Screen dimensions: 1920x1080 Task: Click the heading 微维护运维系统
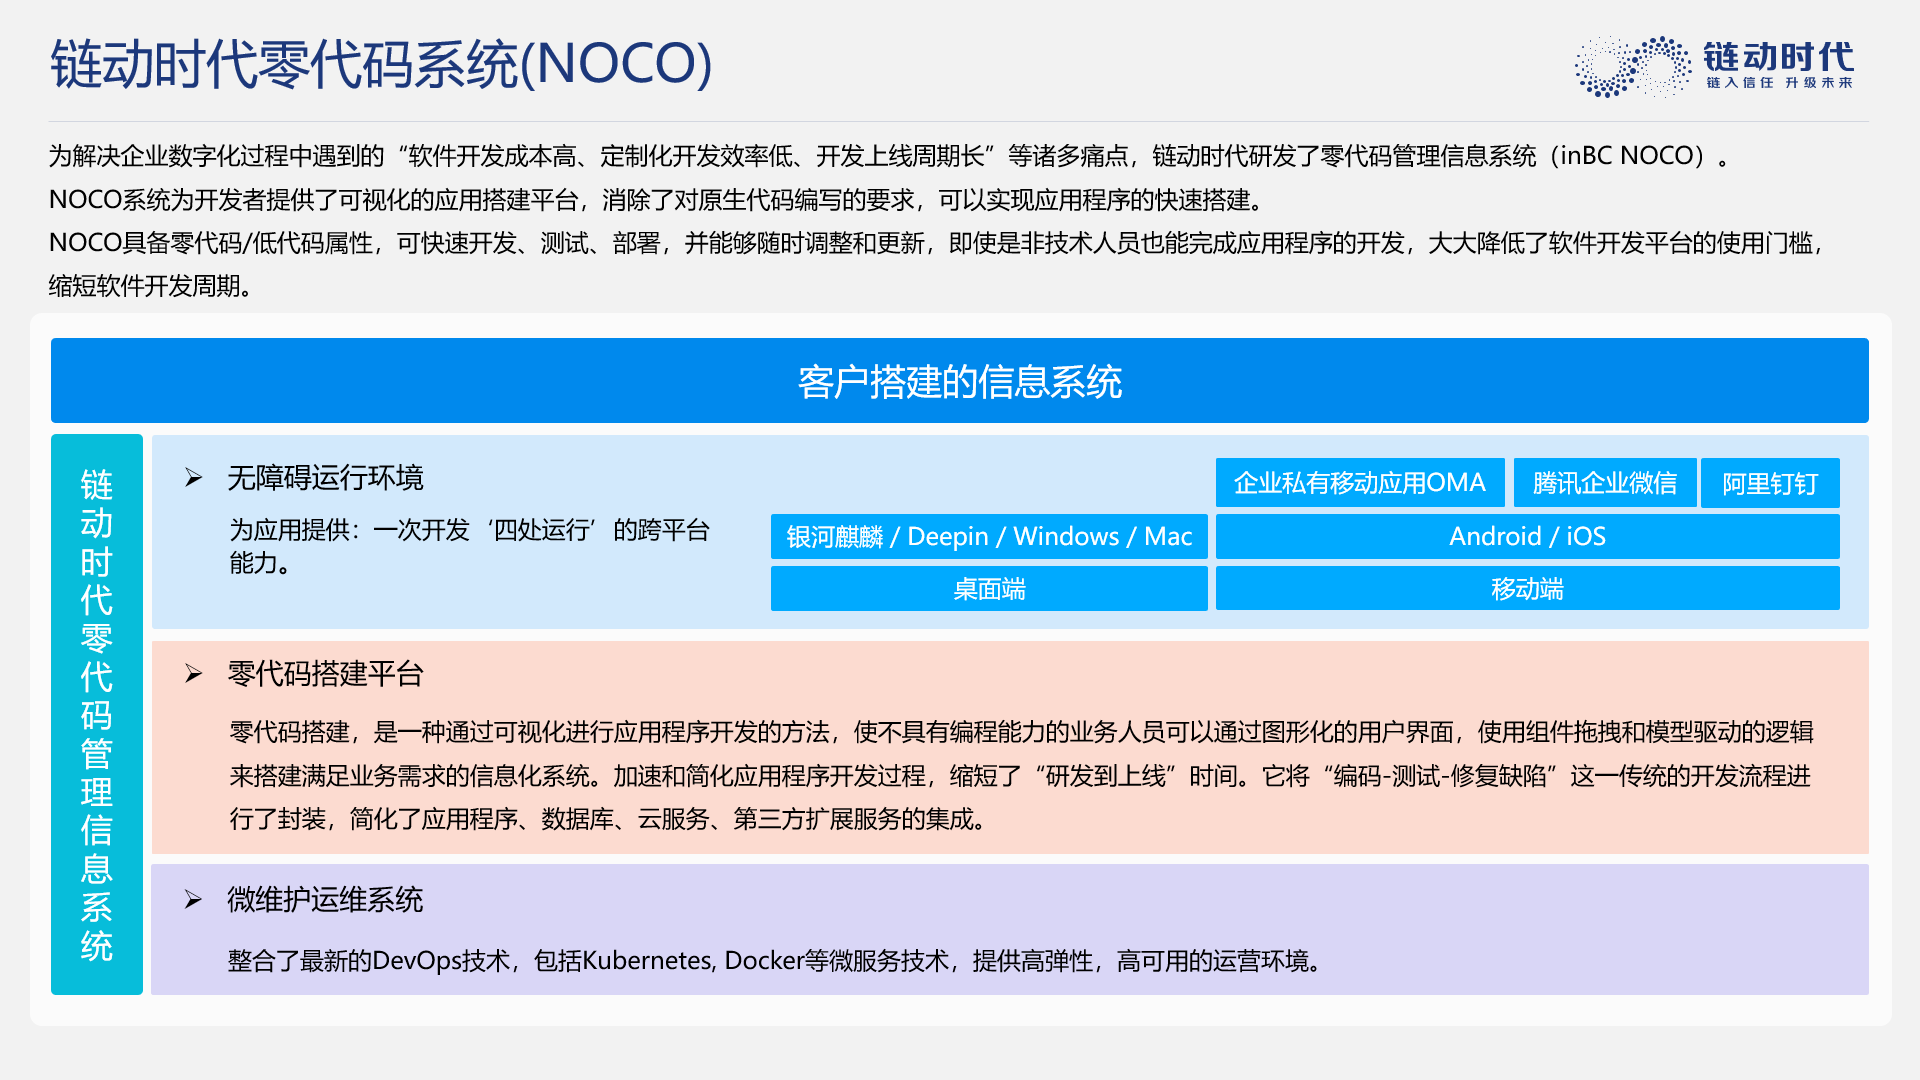pos(325,900)
